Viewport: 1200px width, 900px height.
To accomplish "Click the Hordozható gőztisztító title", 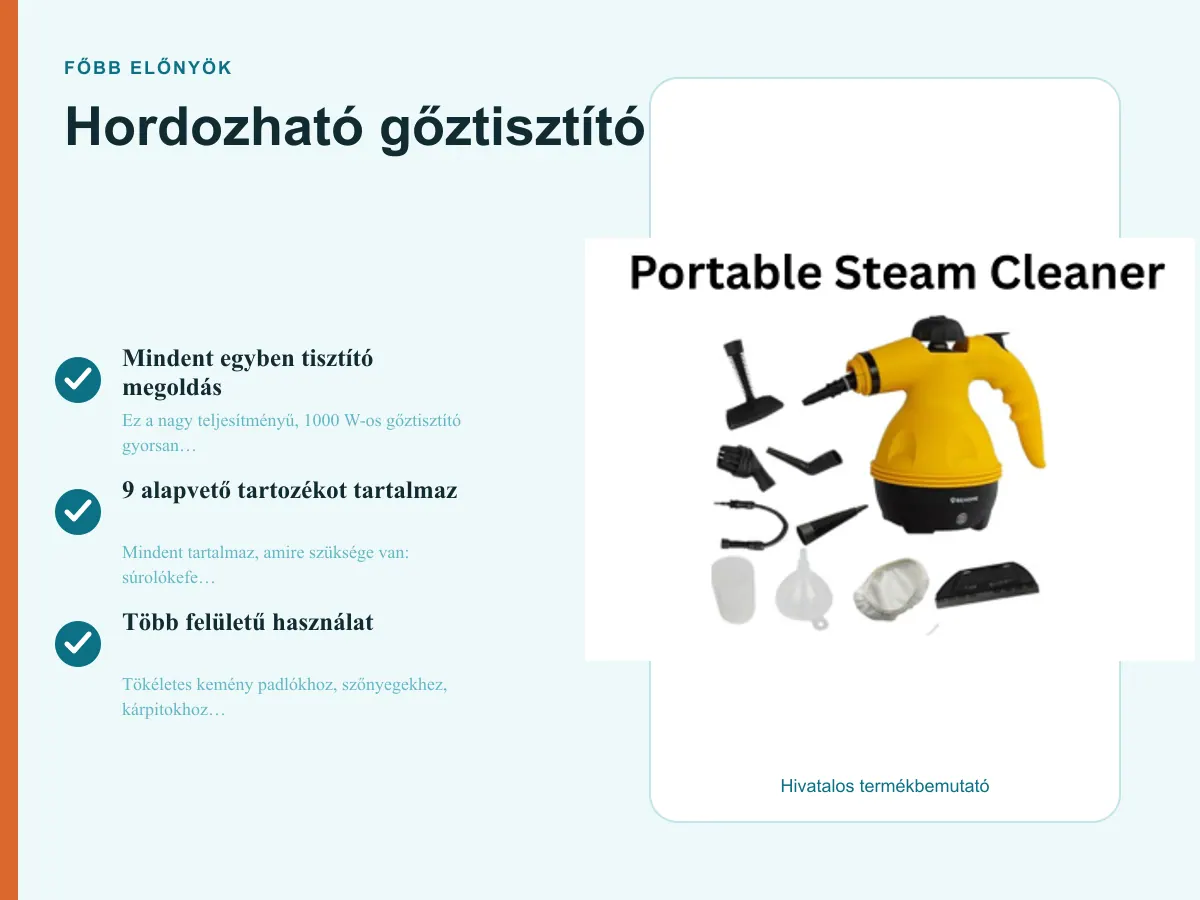I will [x=355, y=127].
